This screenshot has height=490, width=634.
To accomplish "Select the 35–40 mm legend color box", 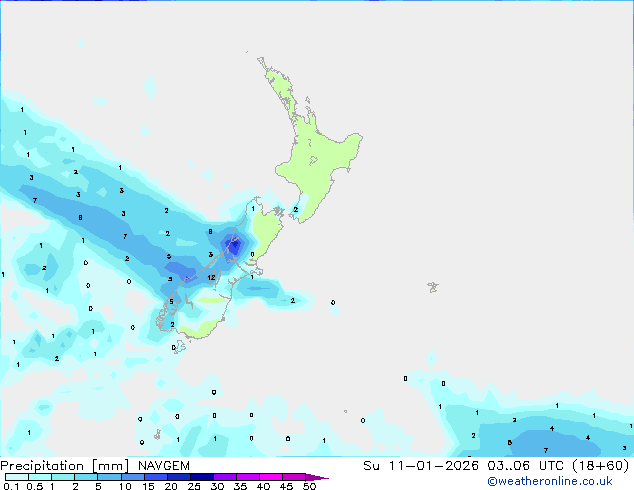I will coord(248,477).
